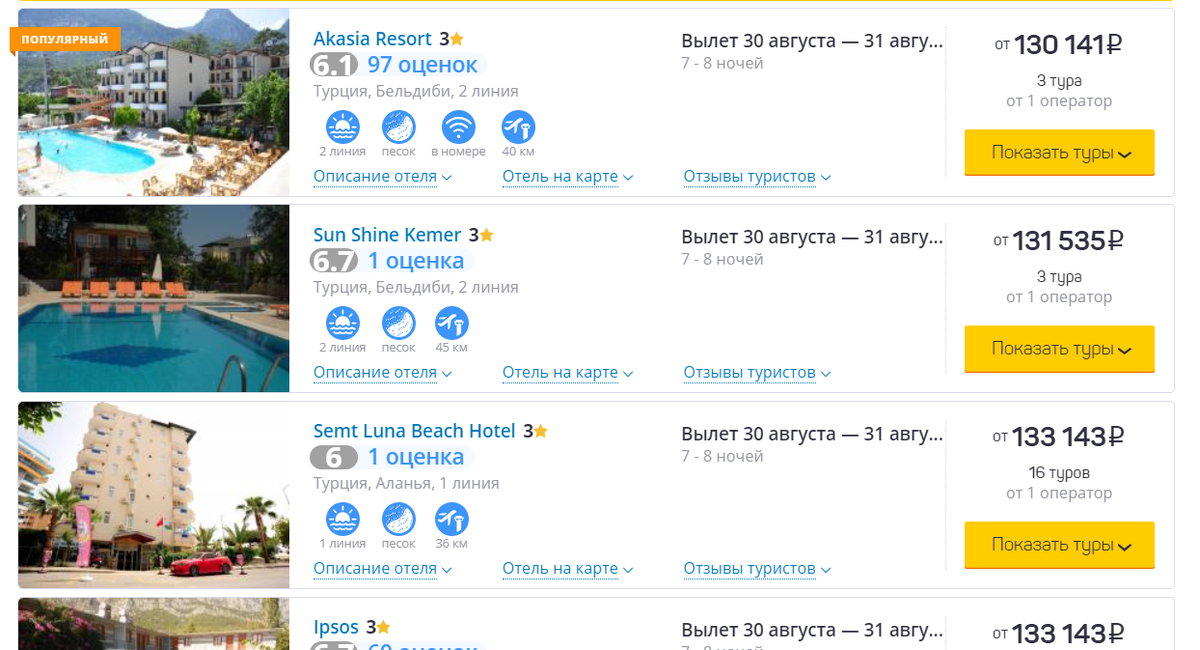Click Akasia Resort's sand (песок) icon
The image size is (1200, 650).
398,127
